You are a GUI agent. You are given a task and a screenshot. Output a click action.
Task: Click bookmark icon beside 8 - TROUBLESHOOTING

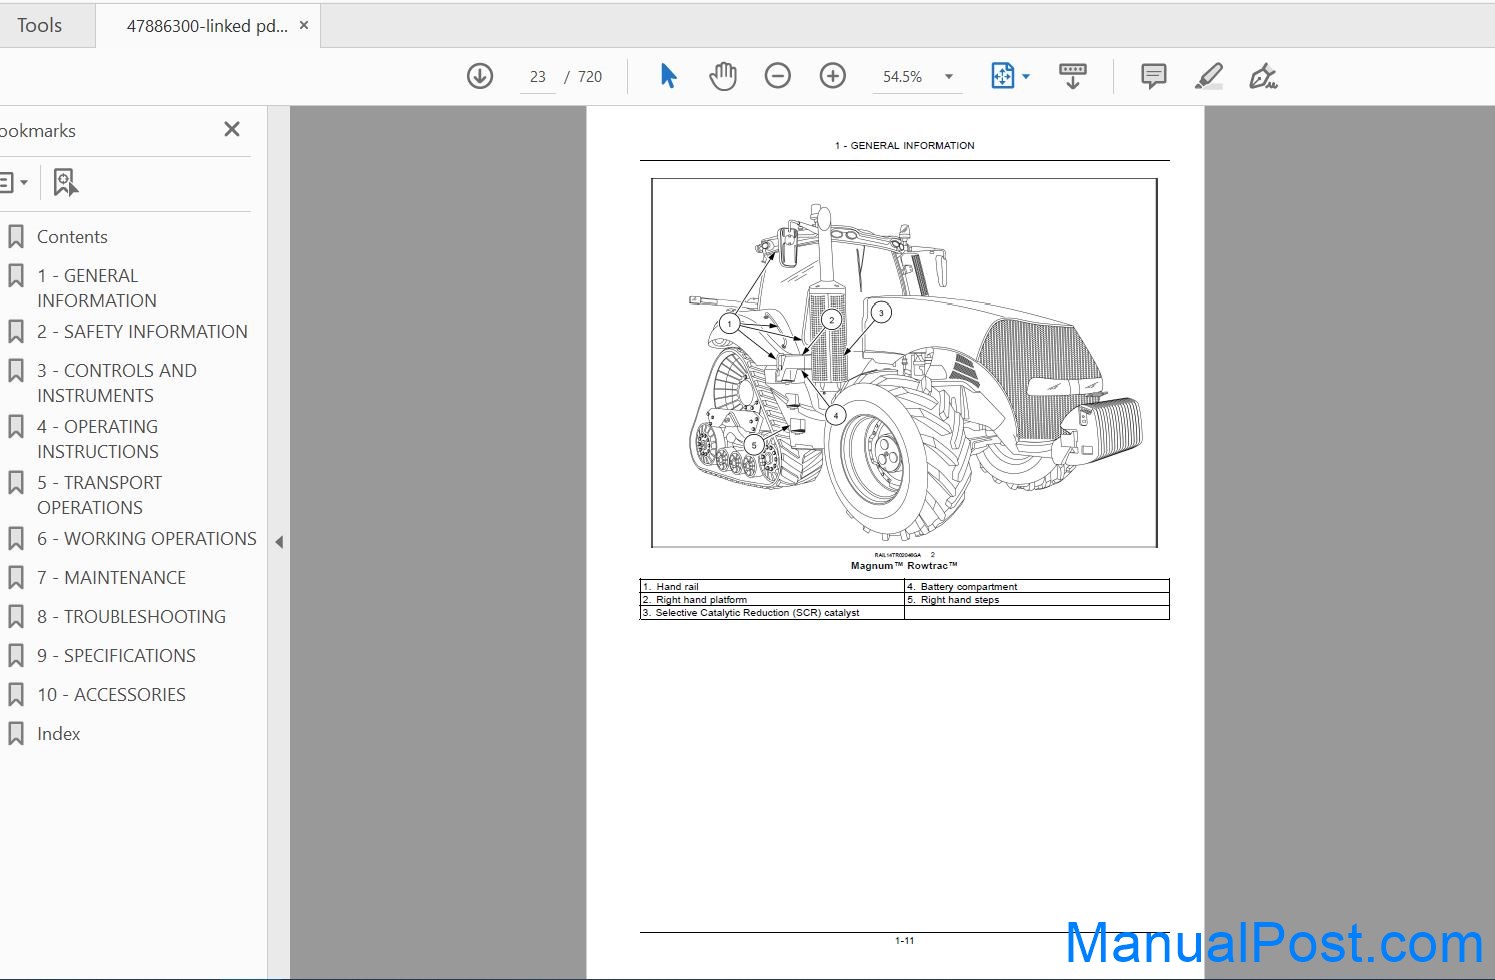point(16,617)
